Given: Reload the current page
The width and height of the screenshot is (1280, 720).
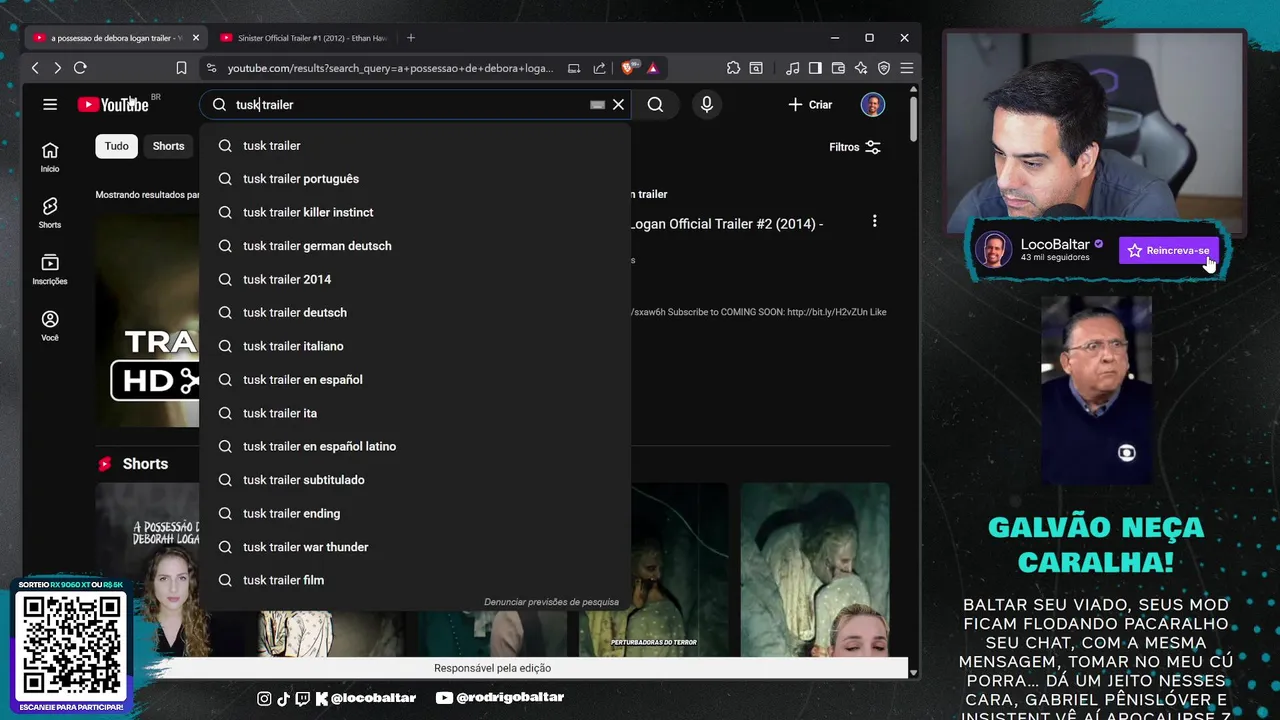Looking at the screenshot, I should tap(80, 68).
